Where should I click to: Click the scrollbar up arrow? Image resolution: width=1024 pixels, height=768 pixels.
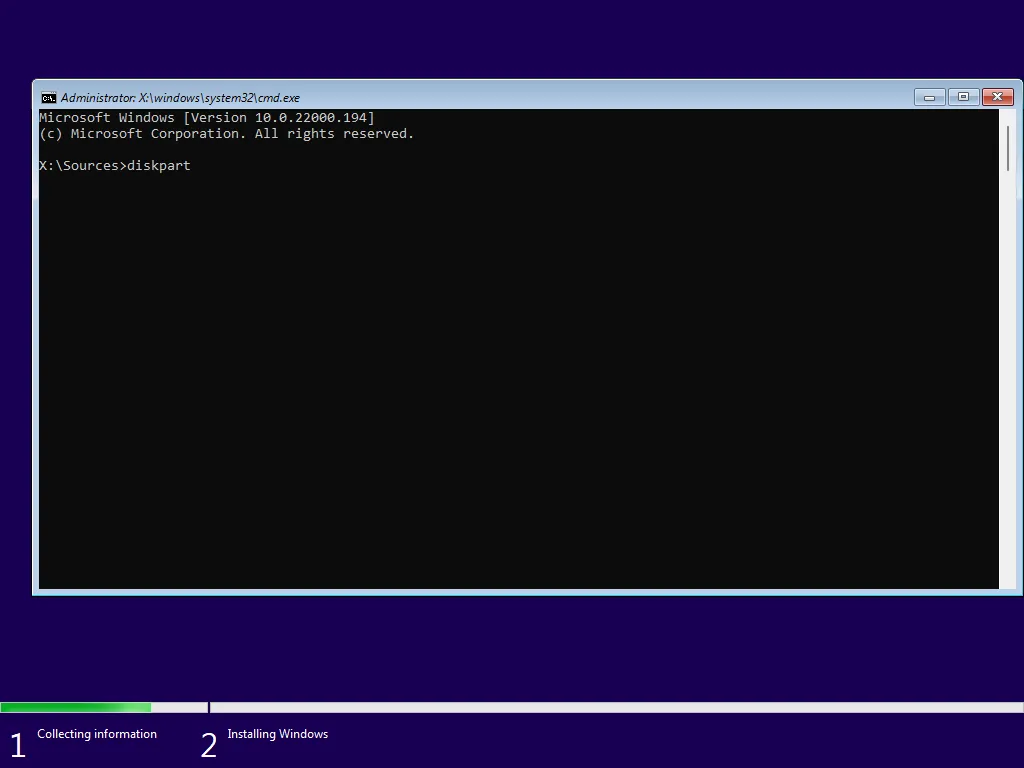[x=1008, y=116]
